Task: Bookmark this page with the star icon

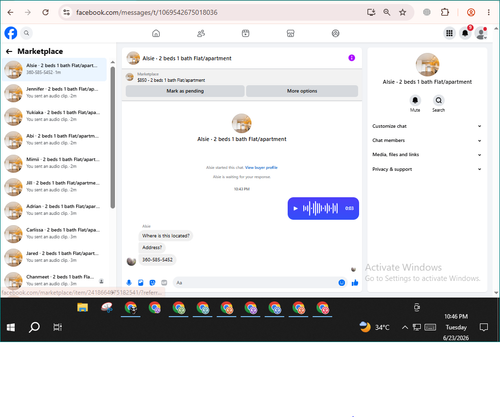Action: [403, 12]
